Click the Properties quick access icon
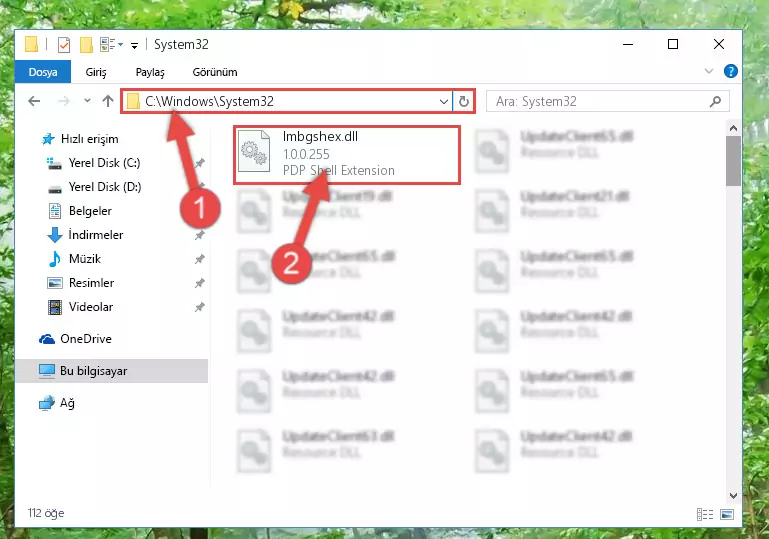Image resolution: width=769 pixels, height=539 pixels. point(64,45)
